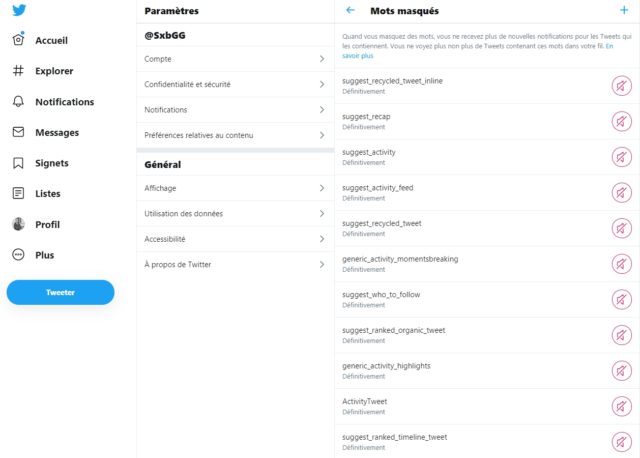640x458 pixels.
Task: Click the blue Tweeter button
Action: (x=60, y=292)
